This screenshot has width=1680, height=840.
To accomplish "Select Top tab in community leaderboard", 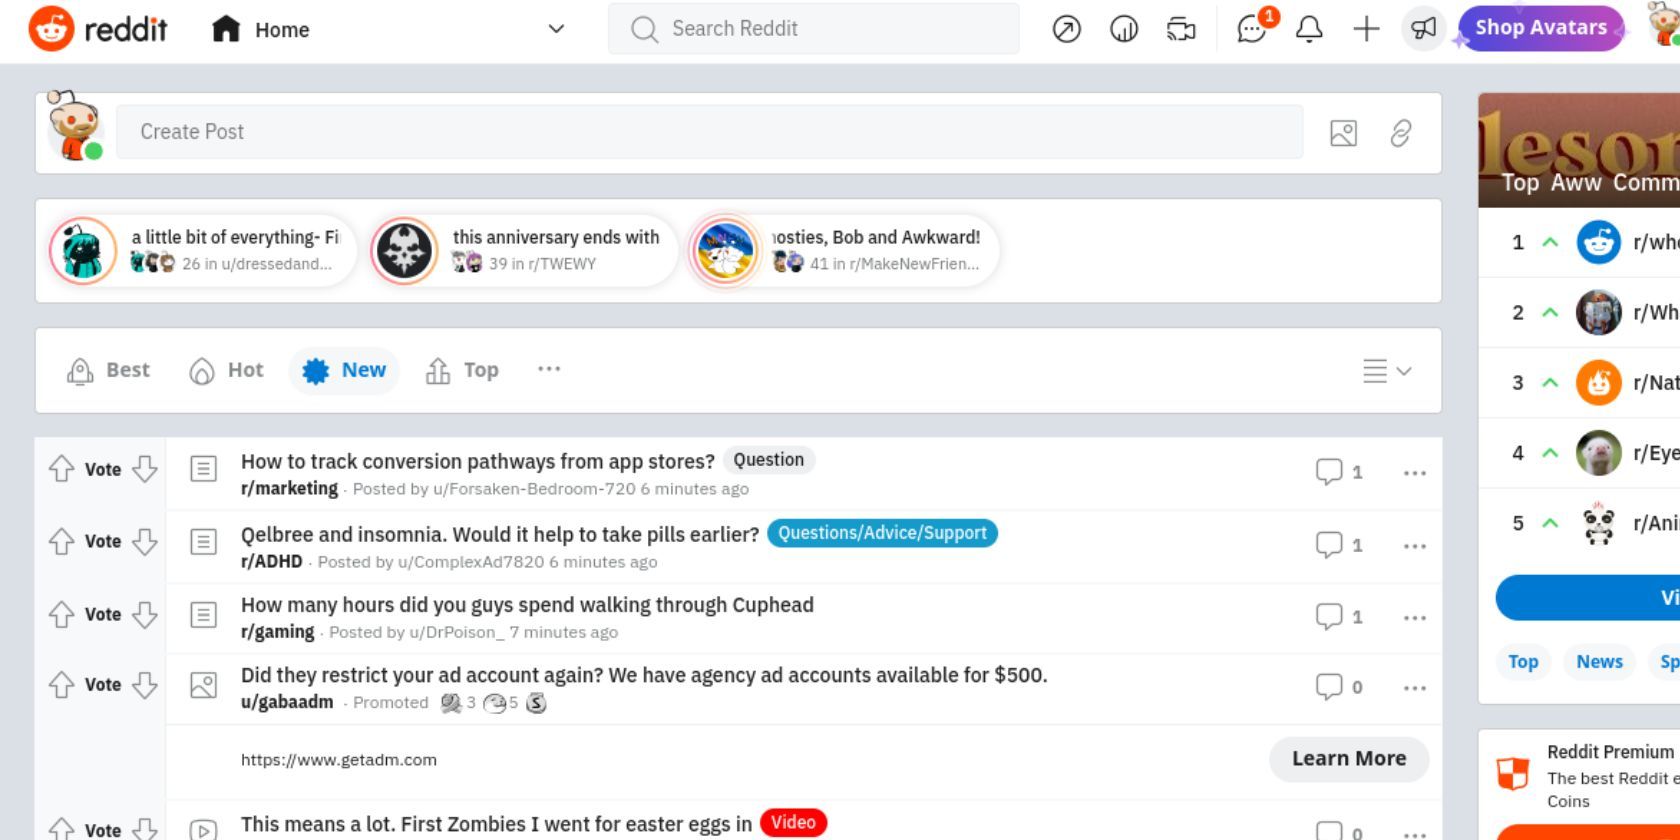I will tap(1522, 661).
